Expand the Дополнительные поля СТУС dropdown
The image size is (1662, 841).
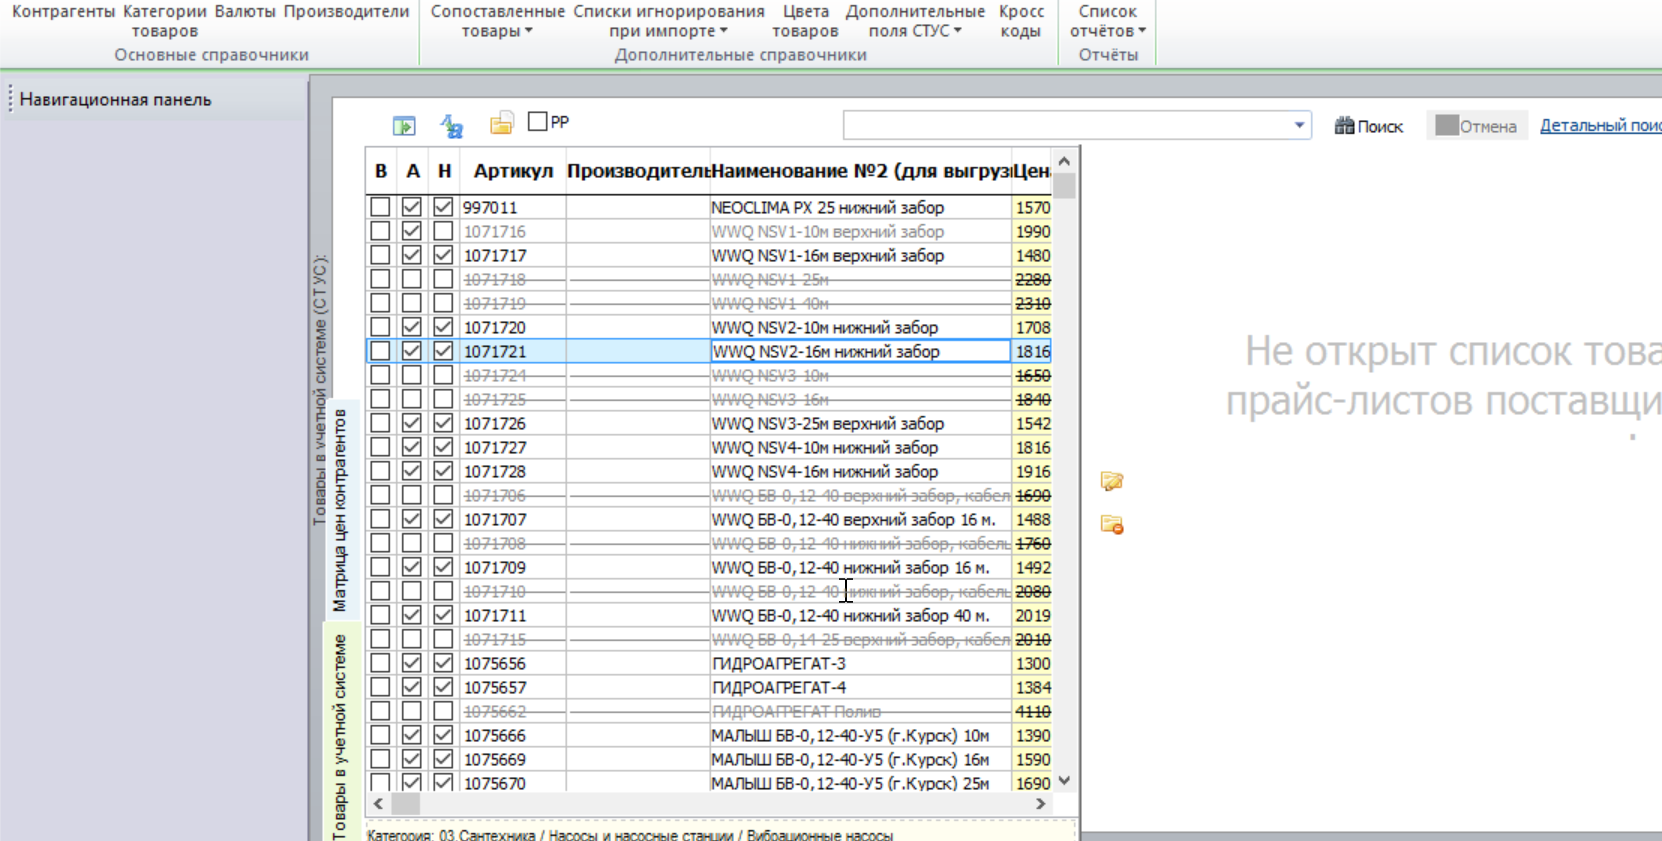[x=914, y=21]
